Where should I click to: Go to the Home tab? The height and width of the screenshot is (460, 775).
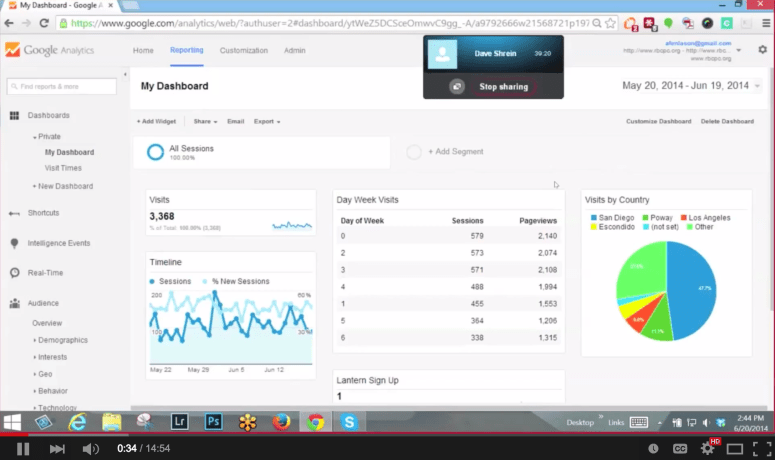pyautogui.click(x=143, y=50)
